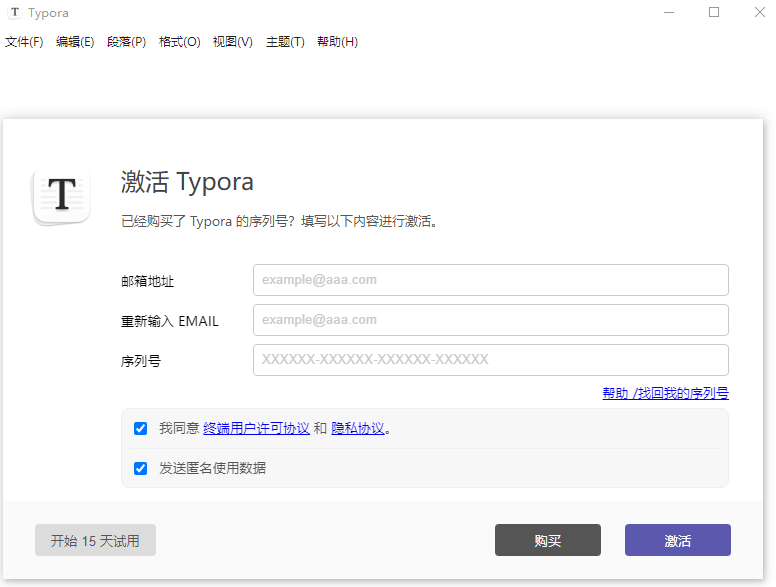
Task: Click the 重新输入 EMAIL text field
Action: coord(490,320)
